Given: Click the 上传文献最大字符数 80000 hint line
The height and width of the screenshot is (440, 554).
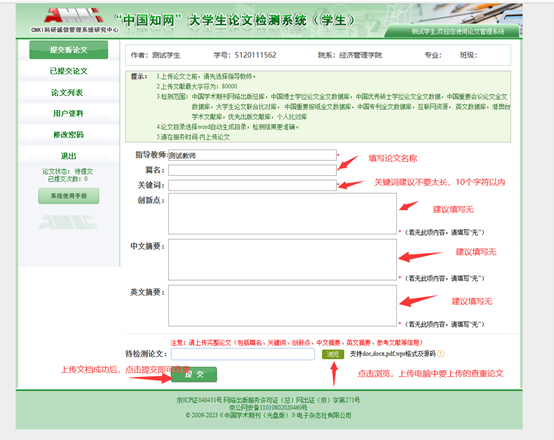Looking at the screenshot, I should pos(197,86).
